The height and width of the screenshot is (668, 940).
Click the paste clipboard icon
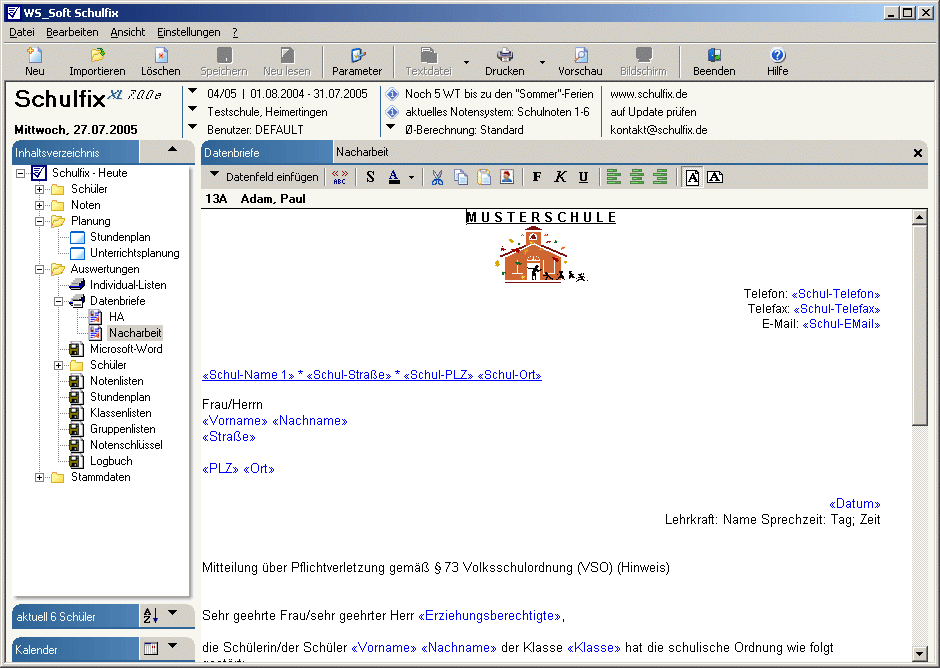(484, 177)
